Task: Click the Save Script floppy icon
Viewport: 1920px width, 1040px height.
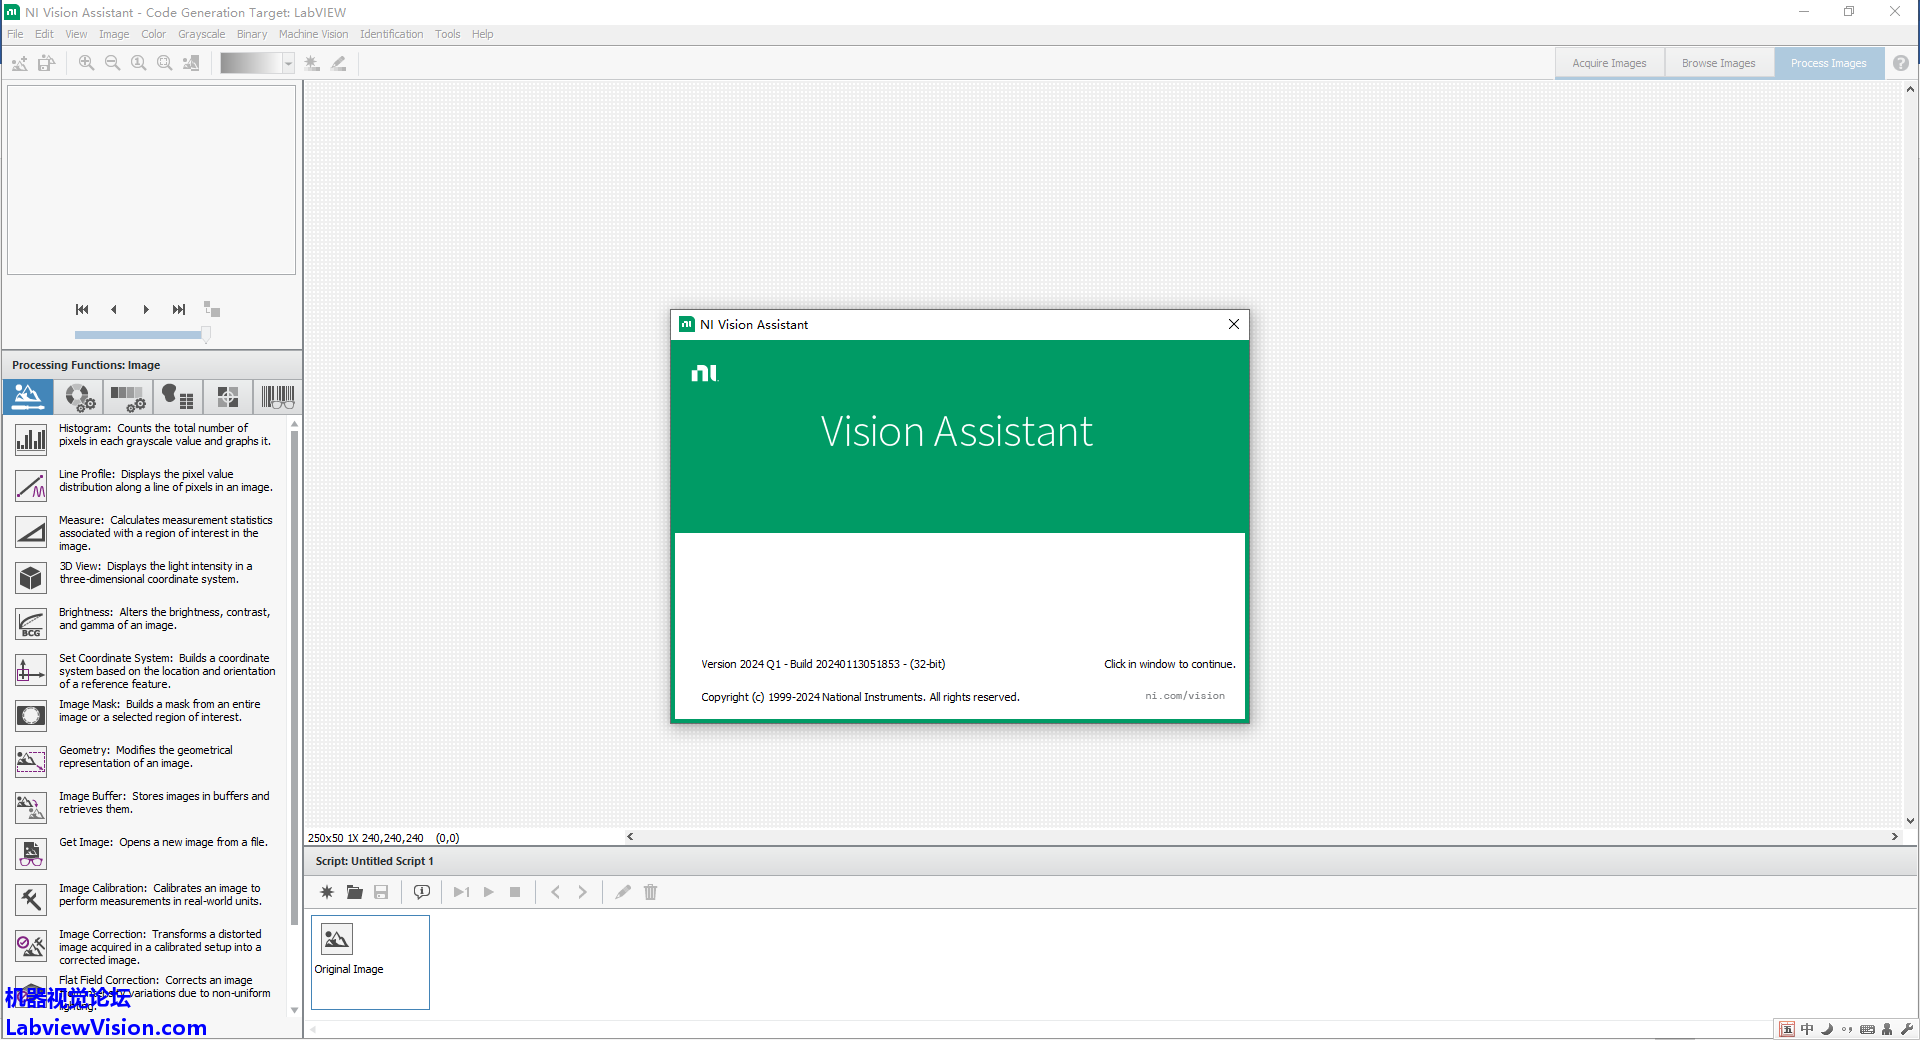Action: click(x=381, y=892)
